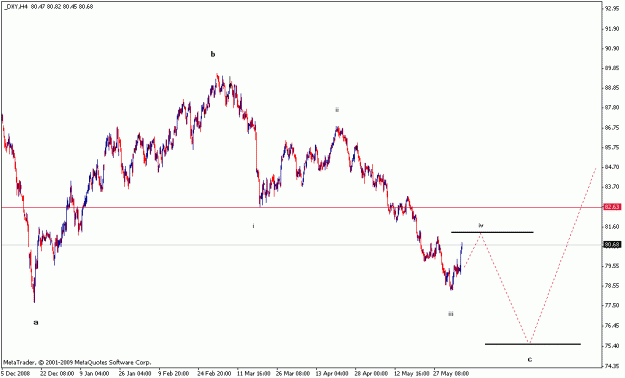Select the 86.75 price axis label
The image size is (625, 378).
coord(612,128)
